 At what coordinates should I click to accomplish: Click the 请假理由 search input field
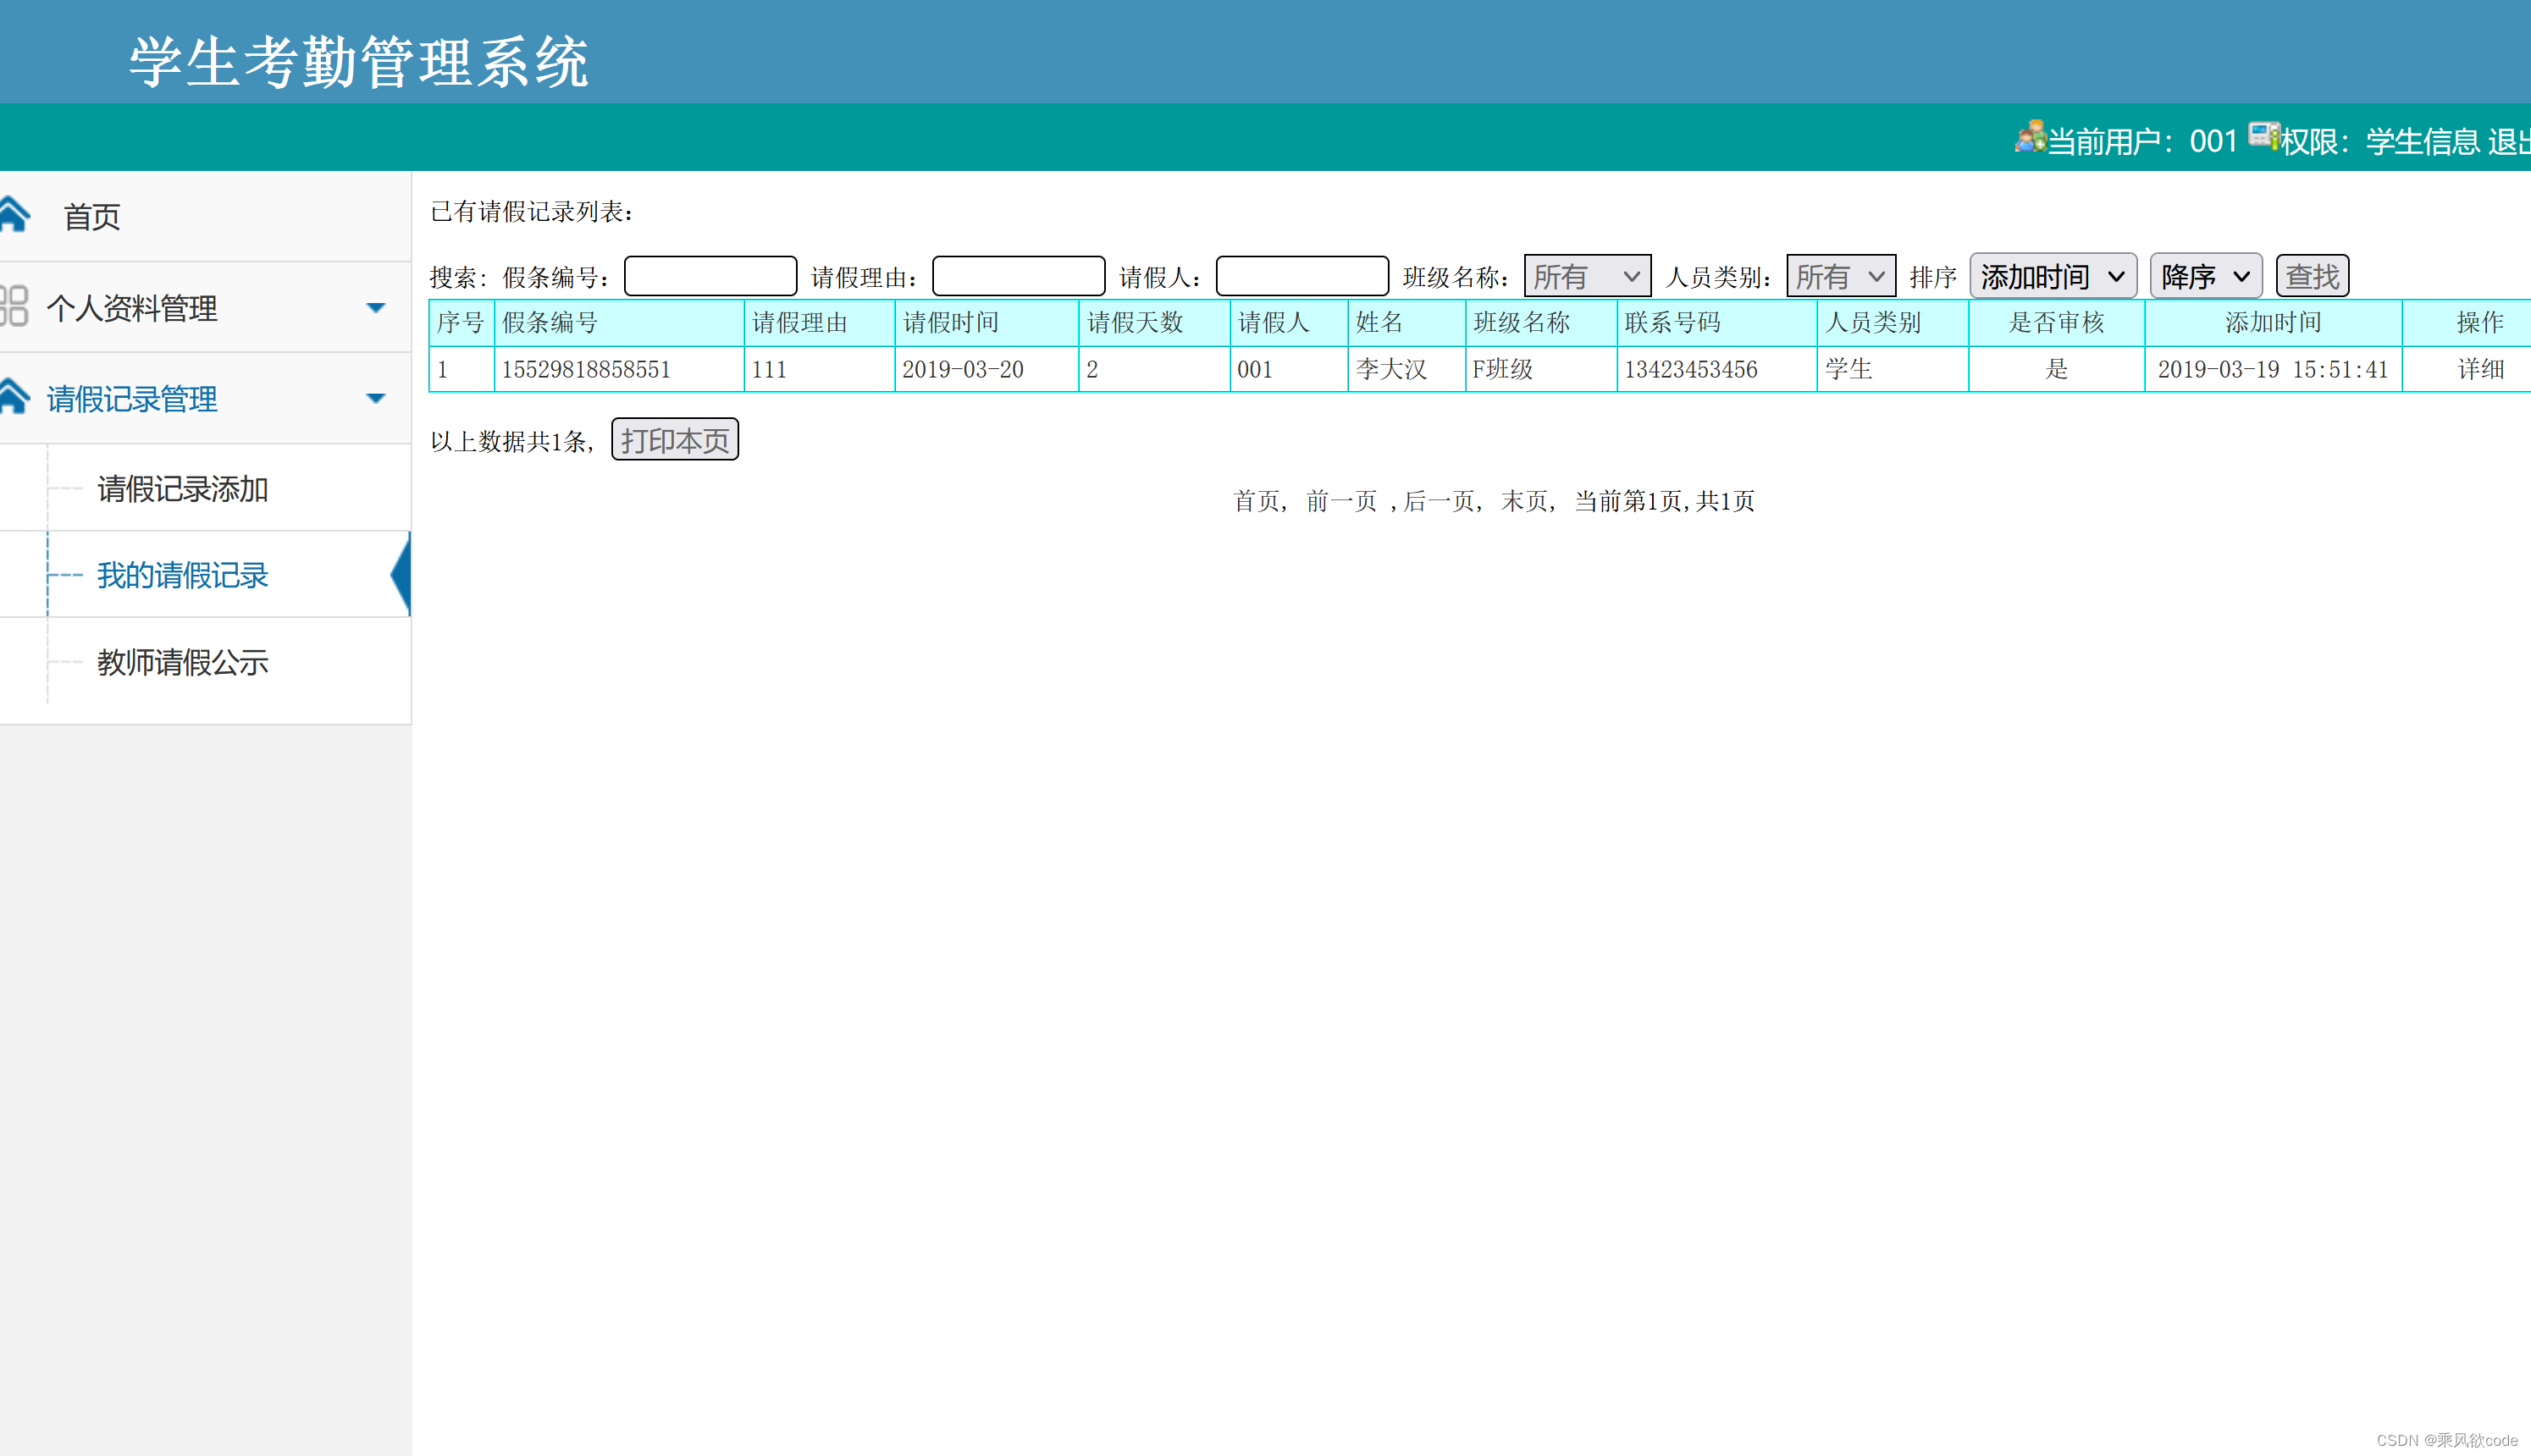pos(1018,276)
